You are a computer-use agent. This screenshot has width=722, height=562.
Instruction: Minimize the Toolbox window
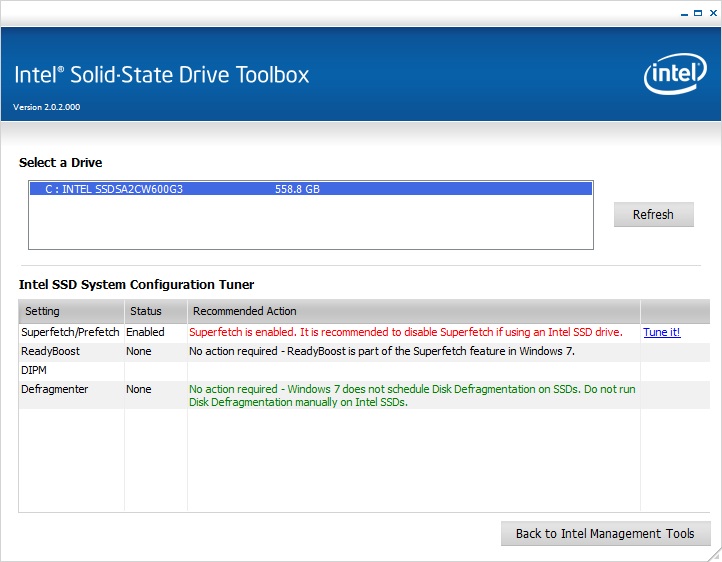[682, 13]
